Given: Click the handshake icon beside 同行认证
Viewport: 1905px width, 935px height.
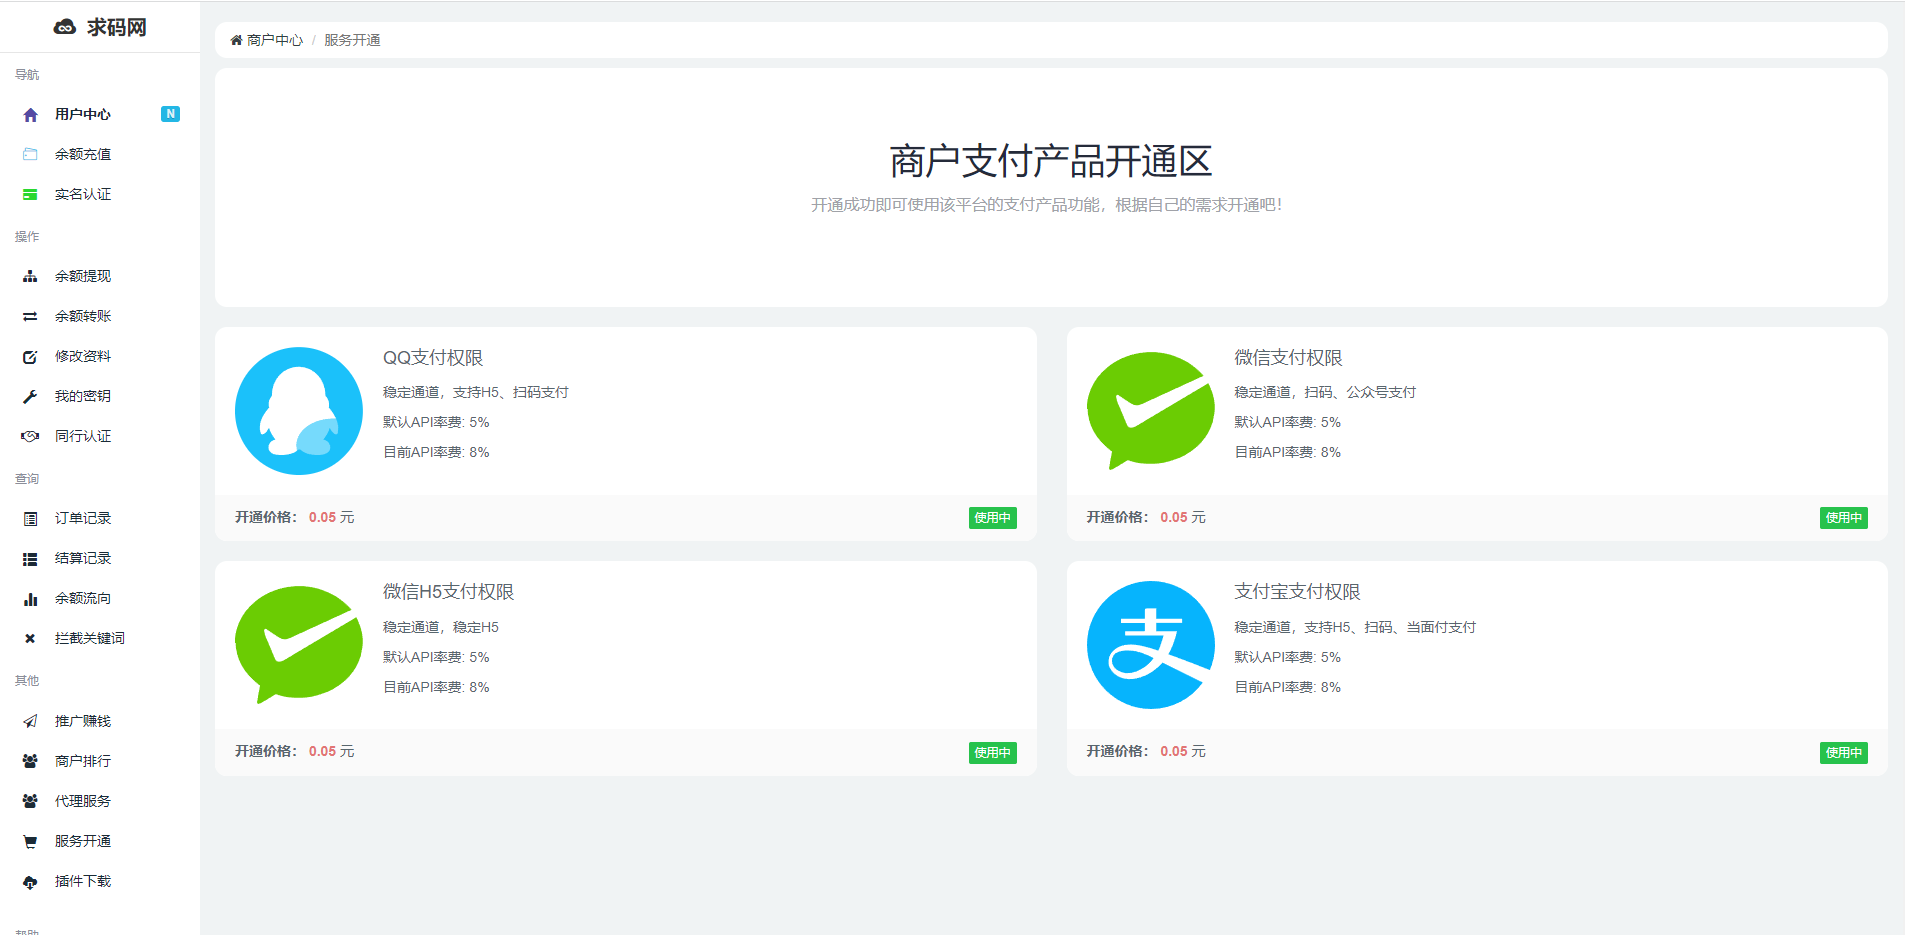Looking at the screenshot, I should [30, 436].
